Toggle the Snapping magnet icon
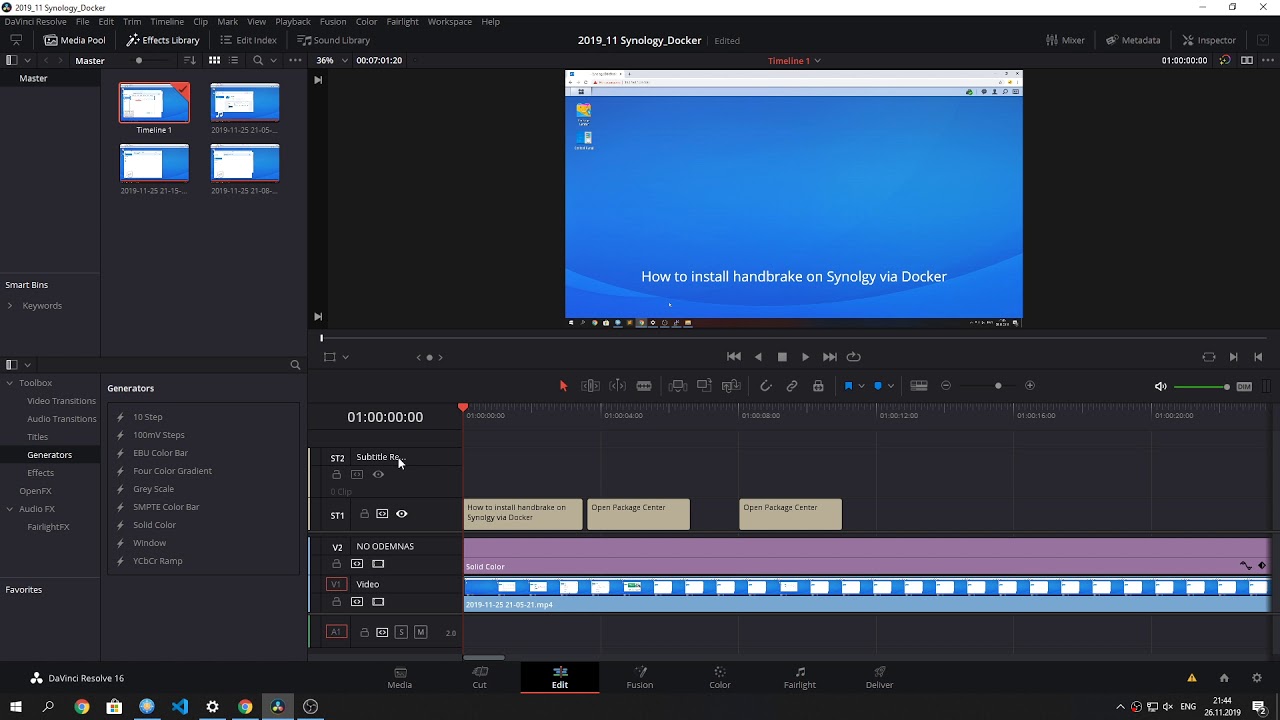Viewport: 1280px width, 720px height. (766, 386)
